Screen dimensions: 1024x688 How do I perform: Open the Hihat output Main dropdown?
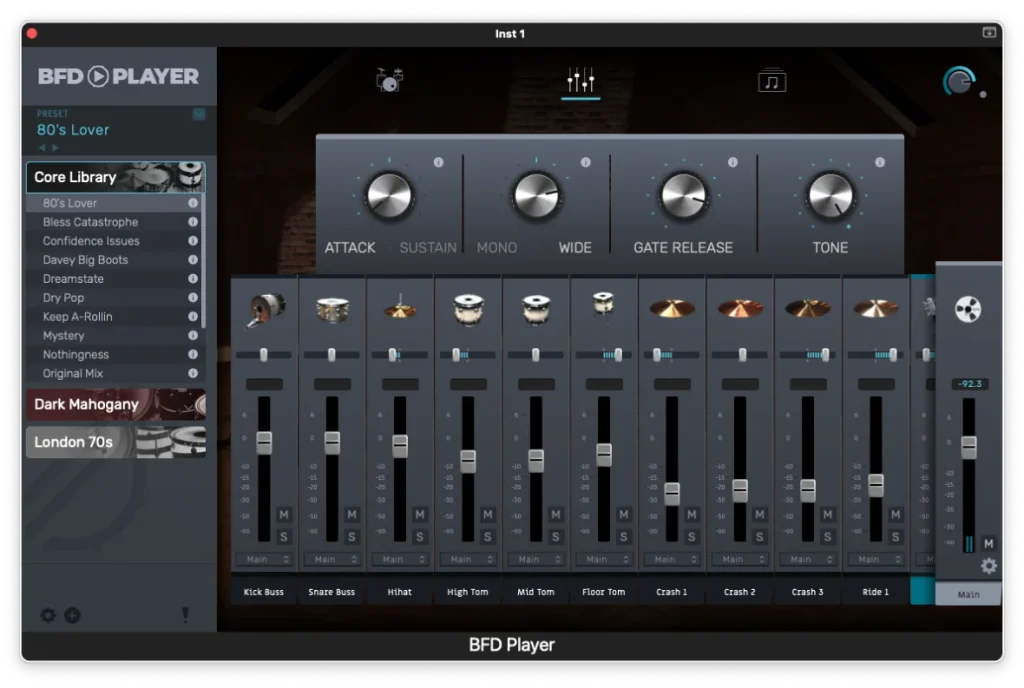tap(399, 560)
